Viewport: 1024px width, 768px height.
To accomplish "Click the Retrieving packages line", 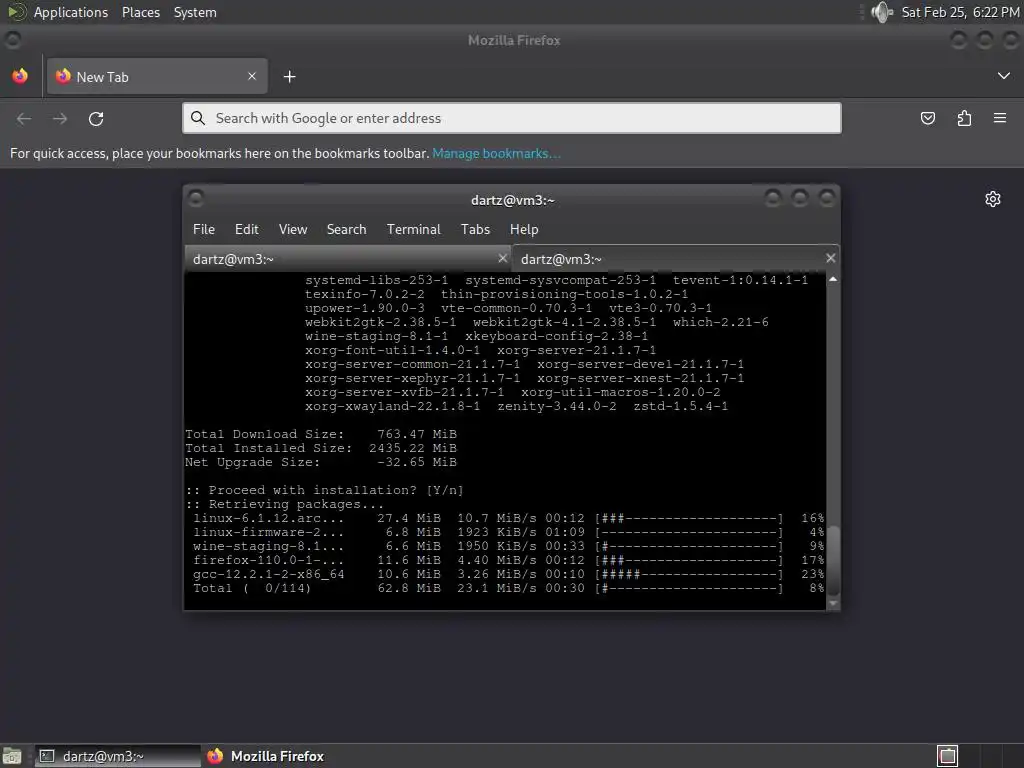I will tap(284, 504).
